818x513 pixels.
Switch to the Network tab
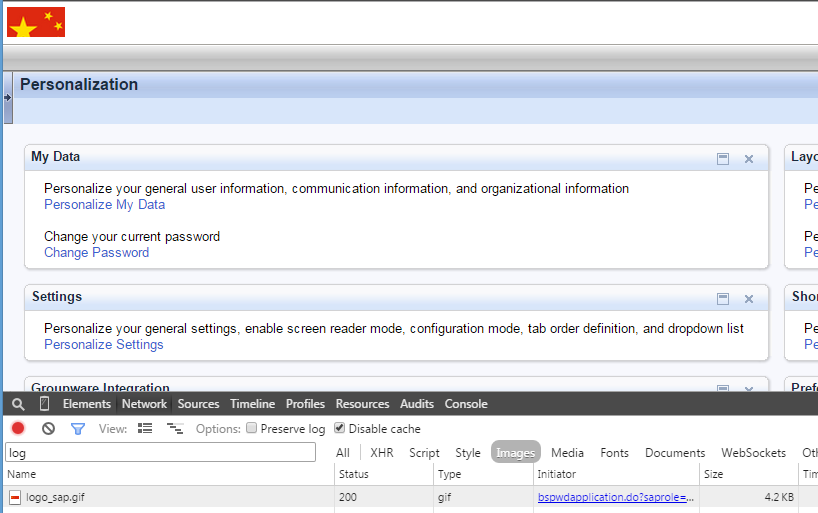(x=144, y=404)
